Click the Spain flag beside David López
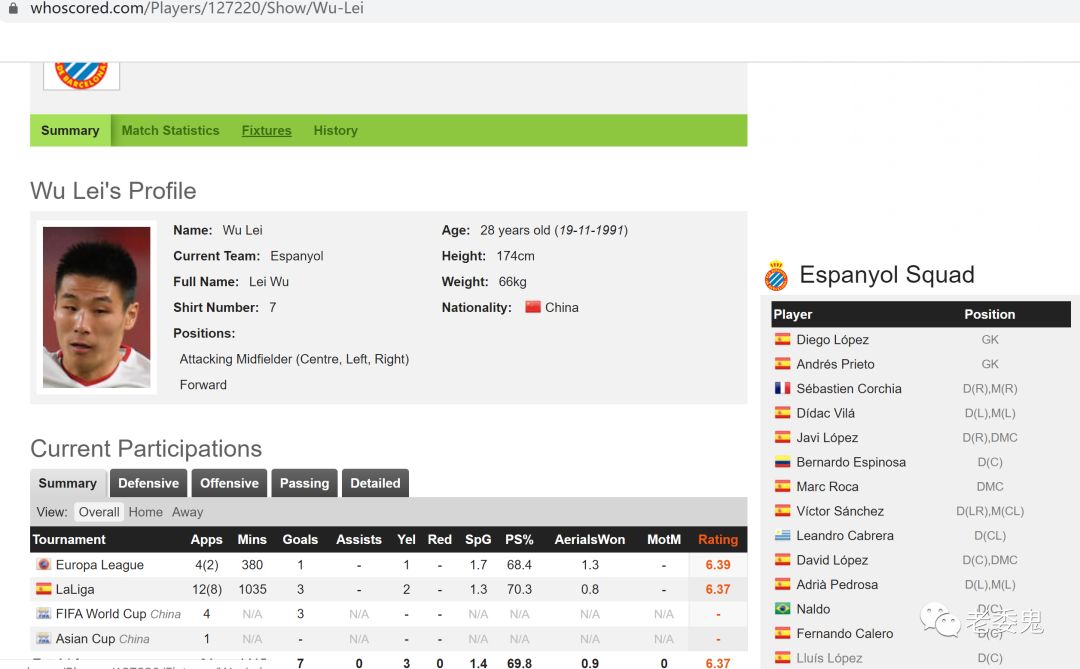 coord(782,559)
